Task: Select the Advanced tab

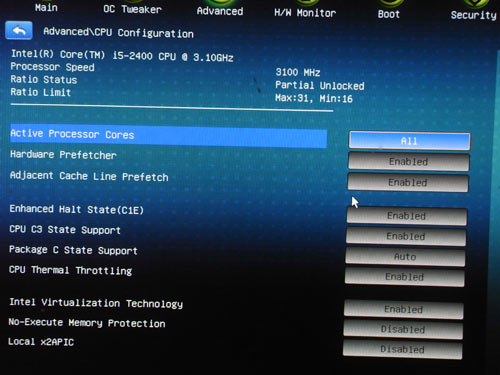Action: (220, 11)
